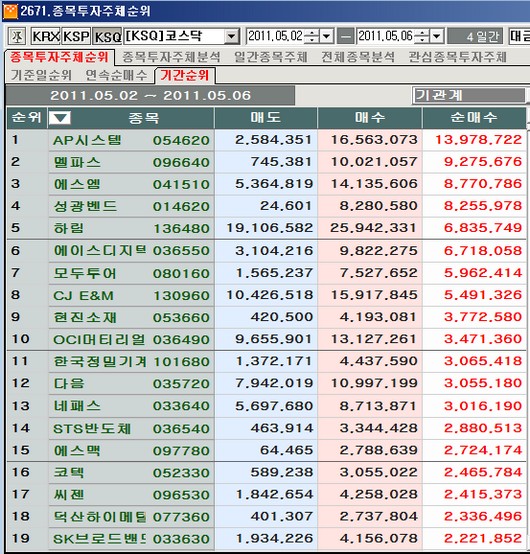530x554 pixels.
Task: Click stock code 054620
Action: pos(181,140)
